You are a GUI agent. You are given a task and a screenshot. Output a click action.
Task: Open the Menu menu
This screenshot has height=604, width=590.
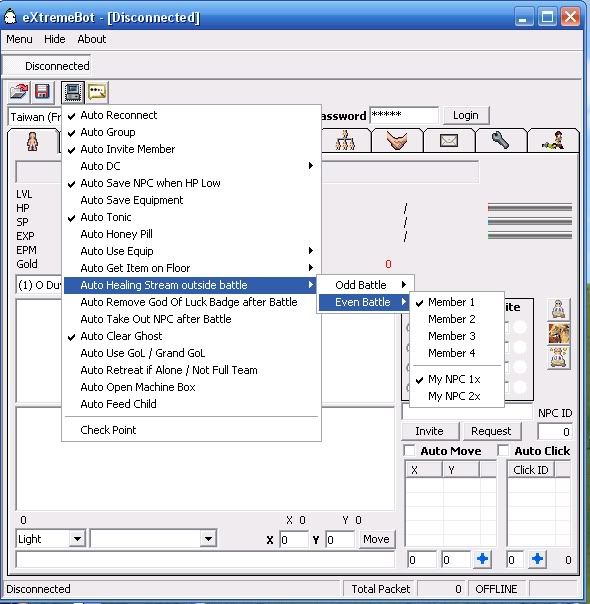point(19,39)
